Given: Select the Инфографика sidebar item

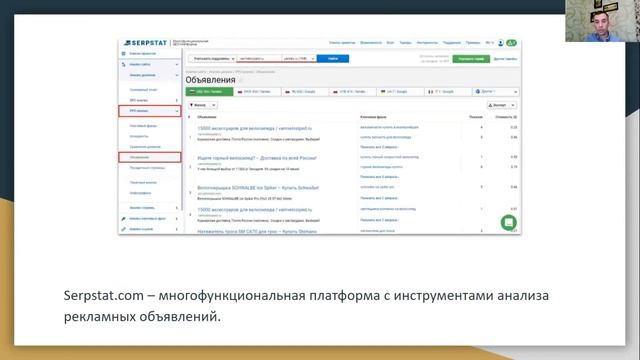Looking at the screenshot, I should point(140,193).
